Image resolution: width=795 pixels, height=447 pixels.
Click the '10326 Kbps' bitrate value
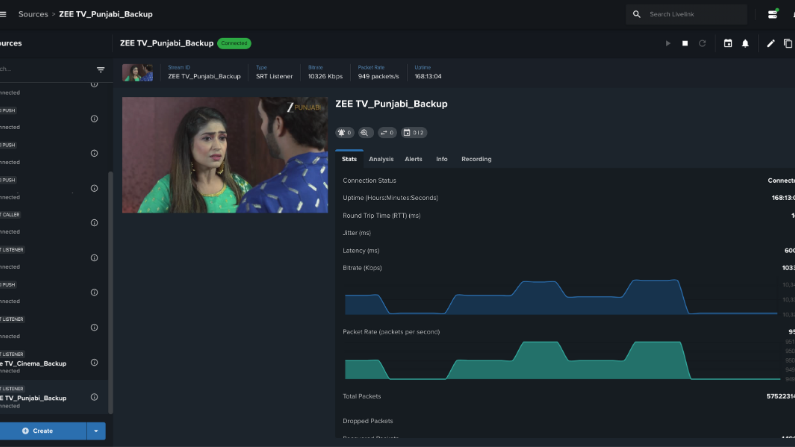[326, 77]
